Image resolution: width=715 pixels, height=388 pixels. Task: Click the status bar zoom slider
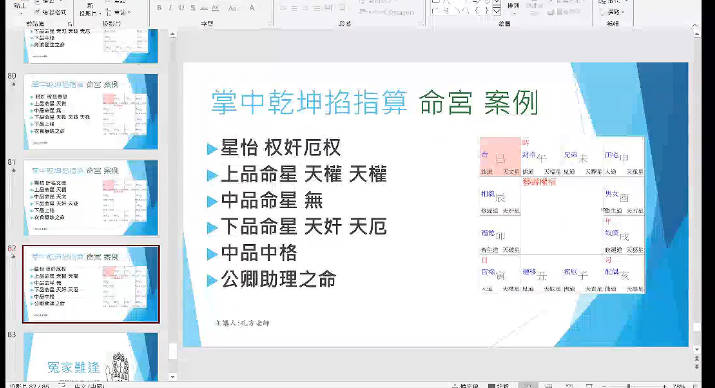pos(630,386)
